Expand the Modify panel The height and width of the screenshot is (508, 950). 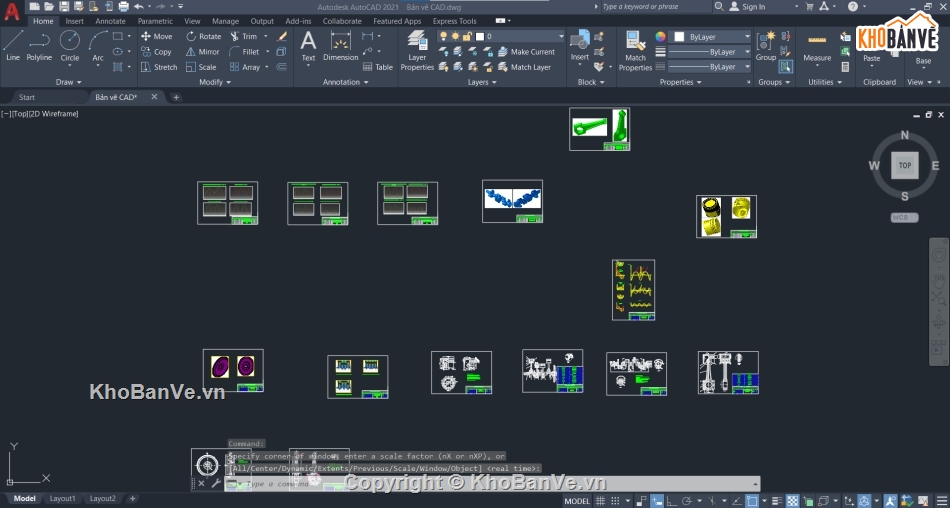[x=215, y=82]
